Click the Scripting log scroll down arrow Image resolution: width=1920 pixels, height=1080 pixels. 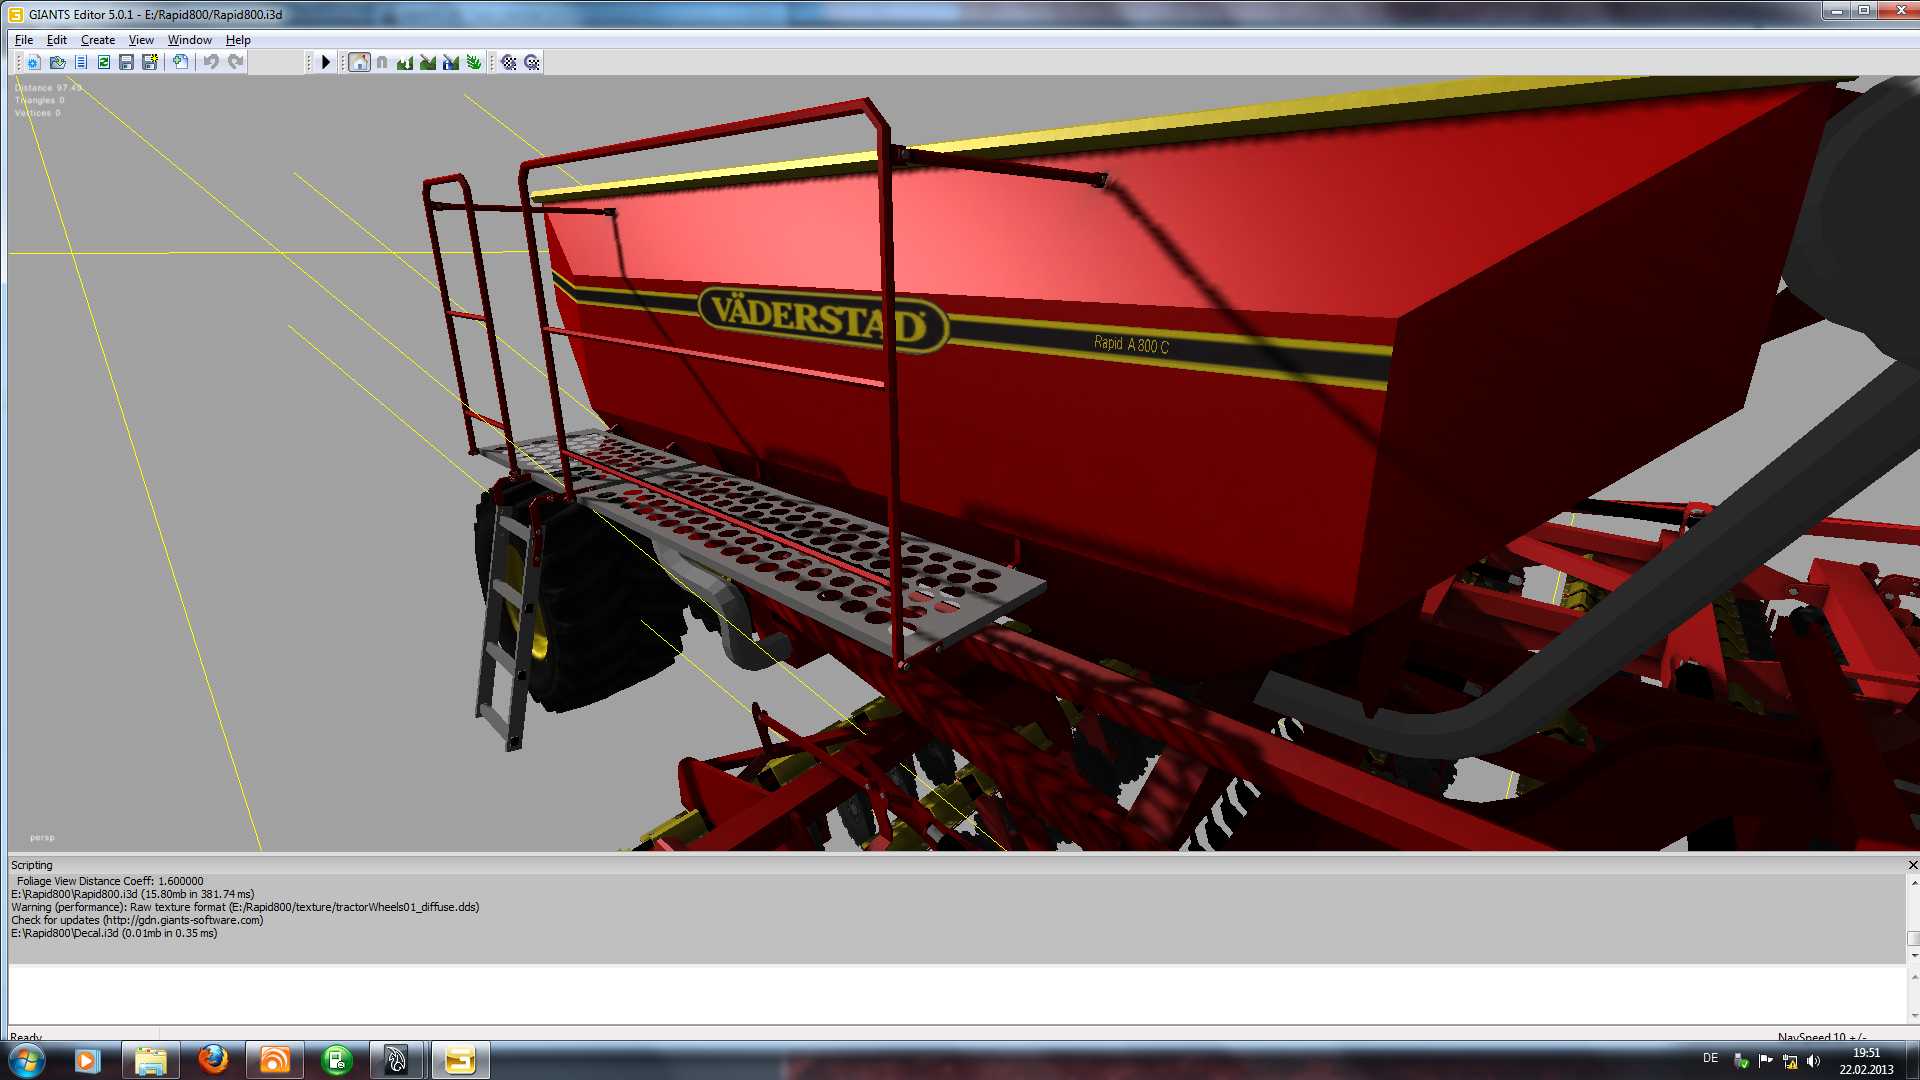click(1913, 956)
